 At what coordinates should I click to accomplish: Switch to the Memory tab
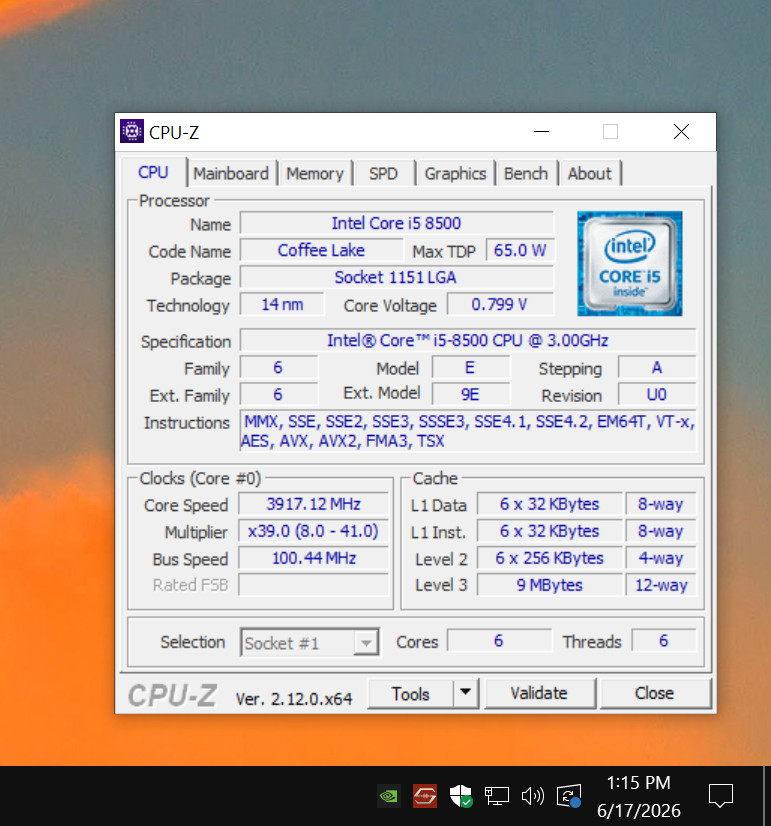(x=315, y=173)
